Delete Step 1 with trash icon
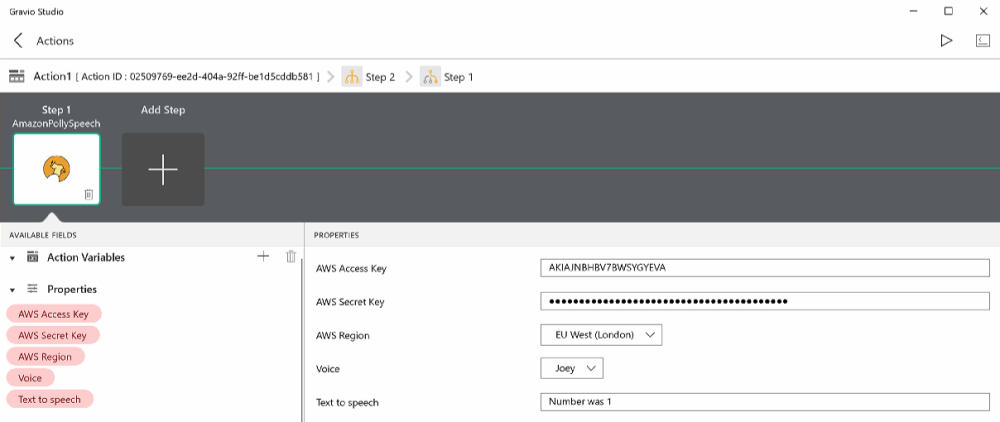 tap(89, 194)
